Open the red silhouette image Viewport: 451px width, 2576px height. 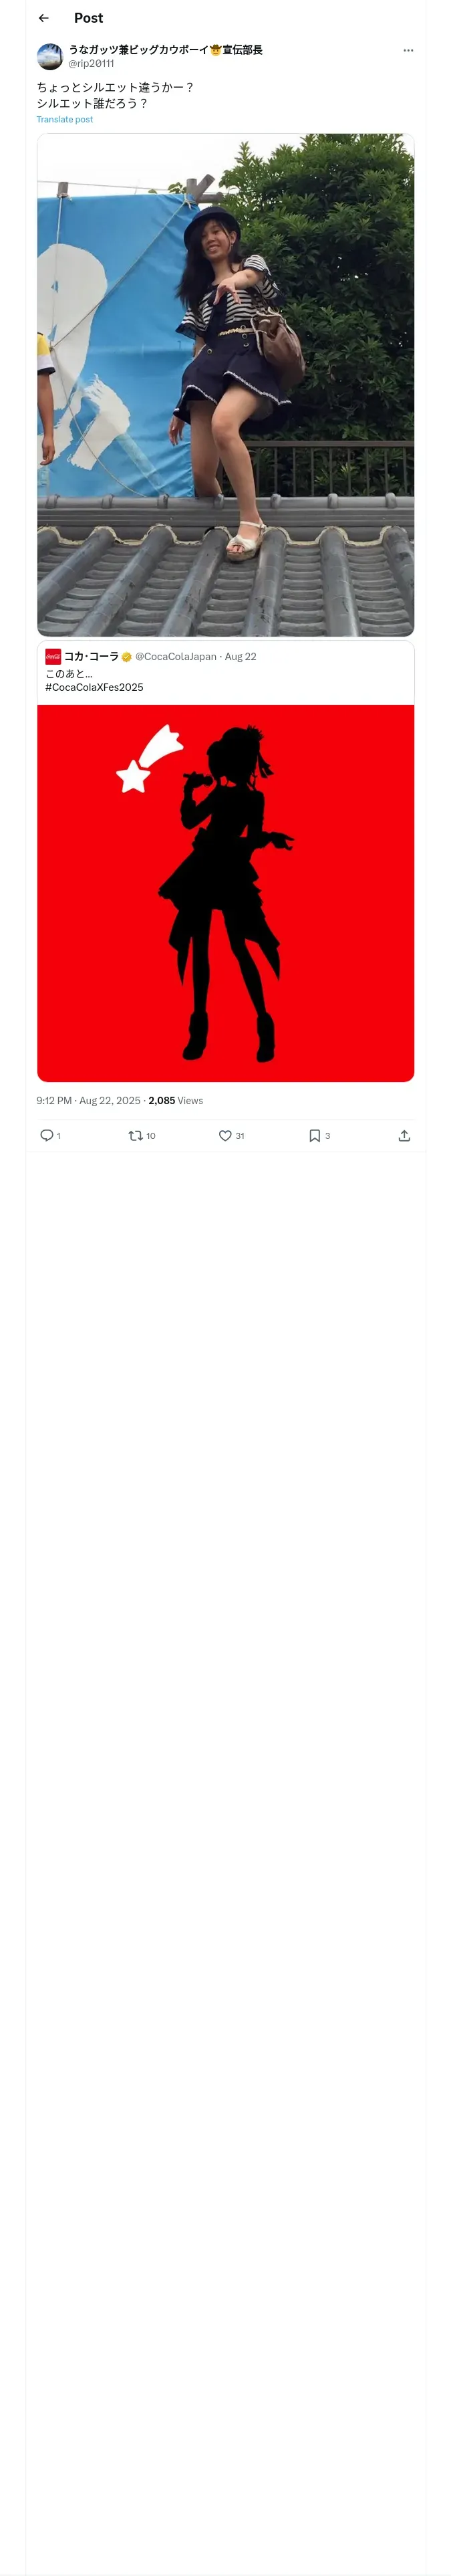pos(225,892)
